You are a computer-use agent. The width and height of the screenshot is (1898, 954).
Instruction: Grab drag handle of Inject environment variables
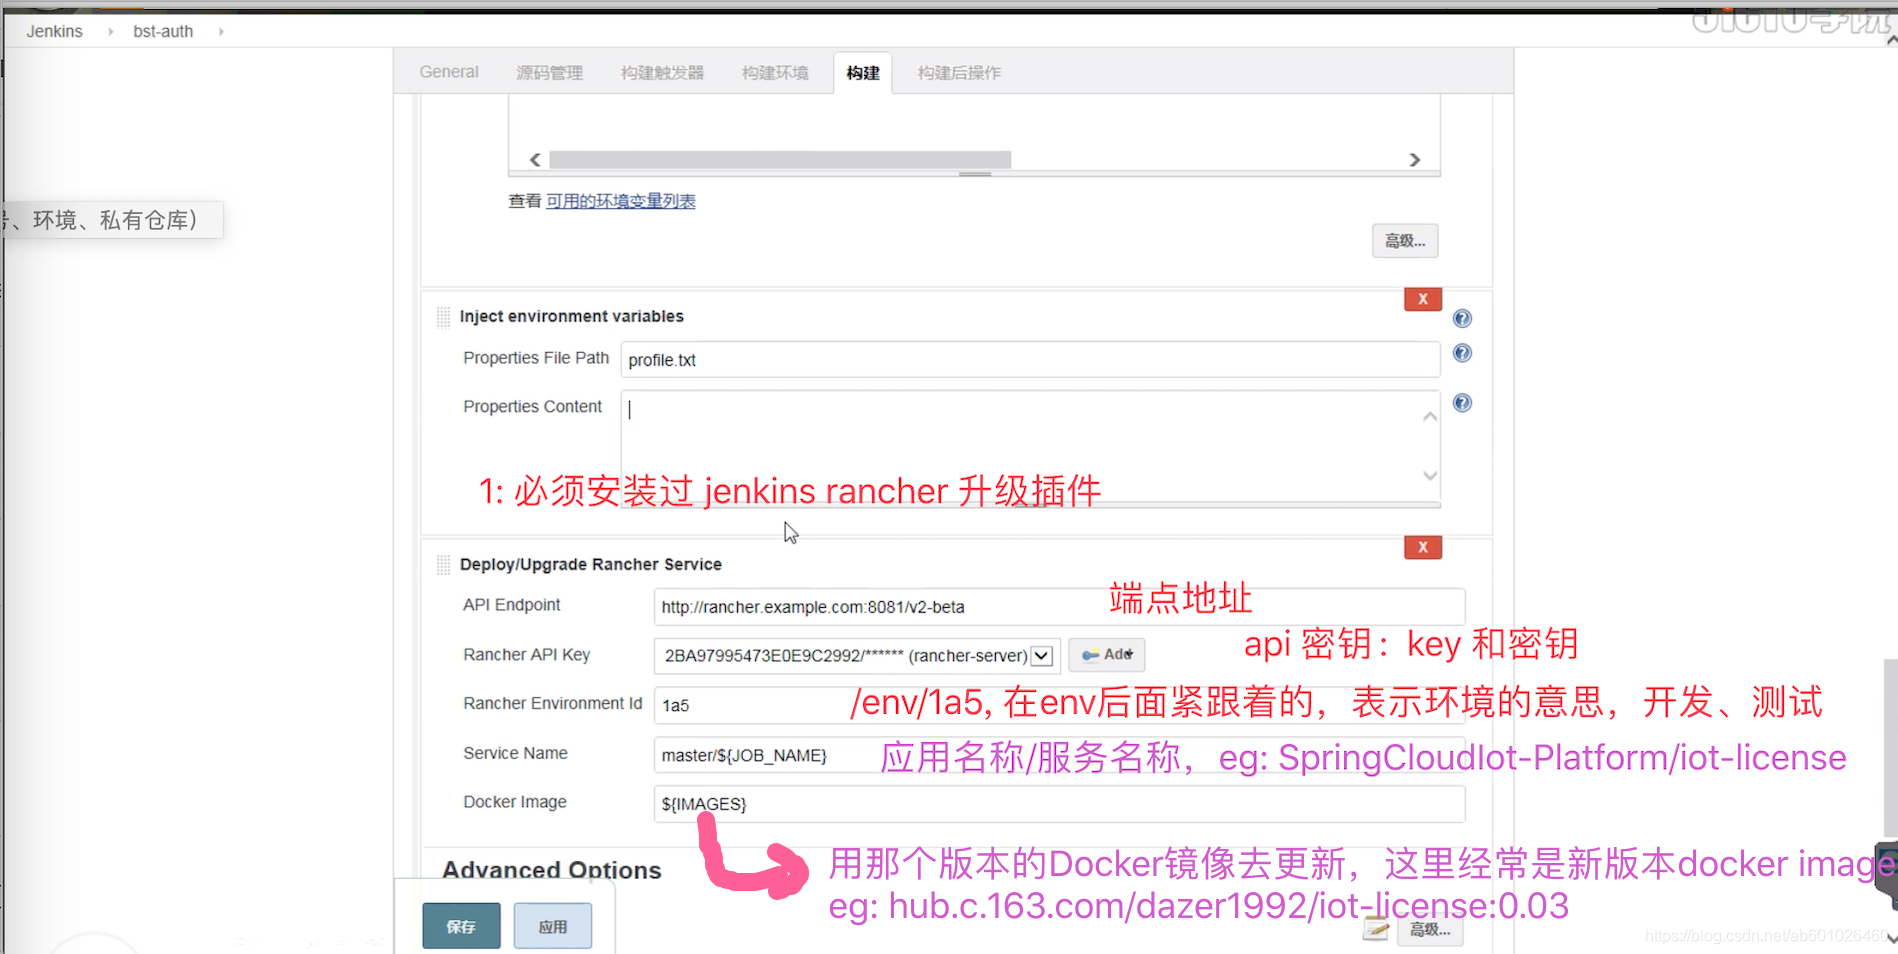pos(443,317)
